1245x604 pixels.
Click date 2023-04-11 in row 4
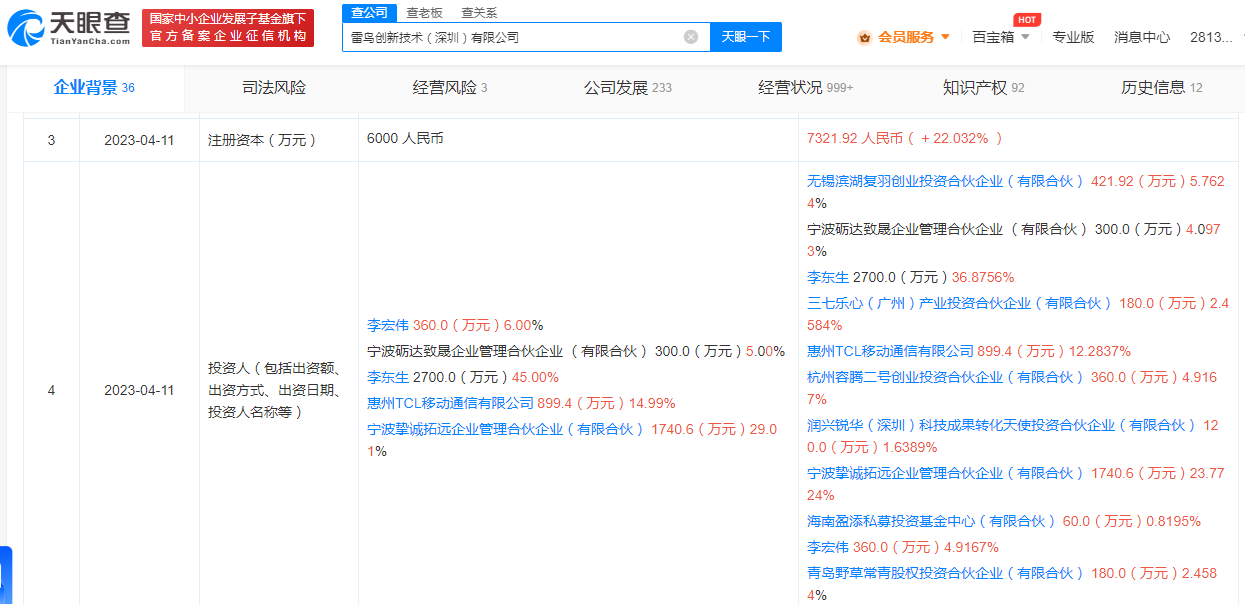click(x=139, y=390)
